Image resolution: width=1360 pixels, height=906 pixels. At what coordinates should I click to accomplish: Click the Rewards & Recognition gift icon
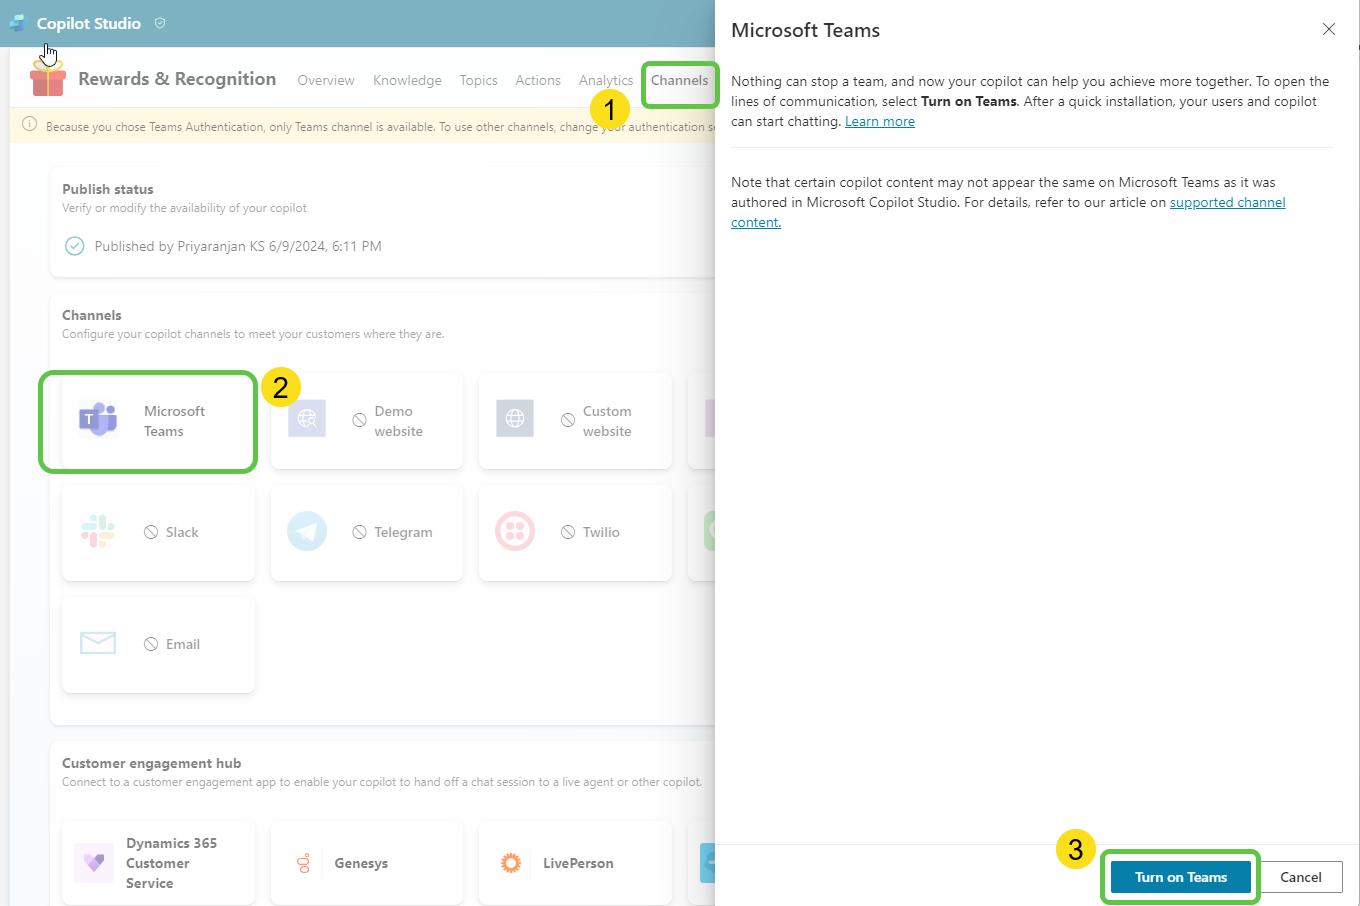click(48, 79)
